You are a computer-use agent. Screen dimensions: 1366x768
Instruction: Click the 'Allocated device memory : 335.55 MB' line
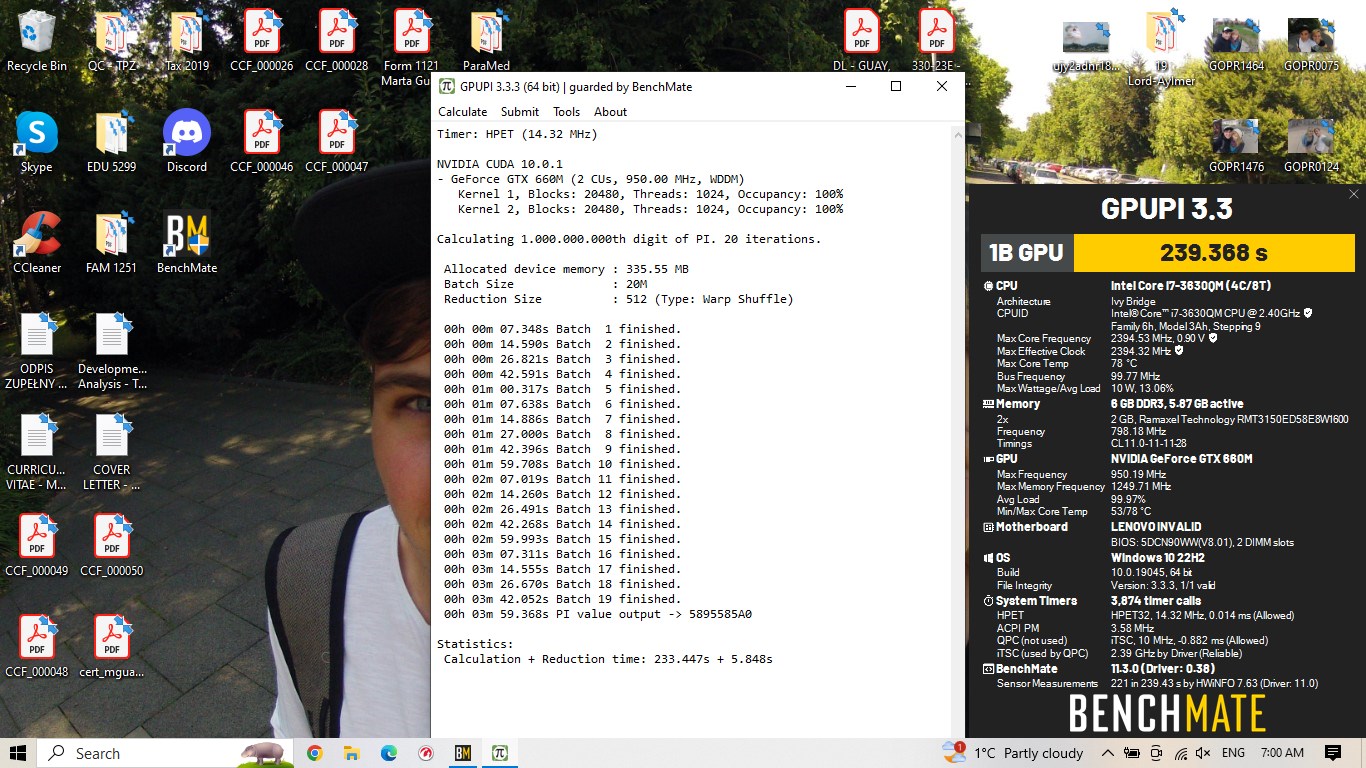point(566,269)
